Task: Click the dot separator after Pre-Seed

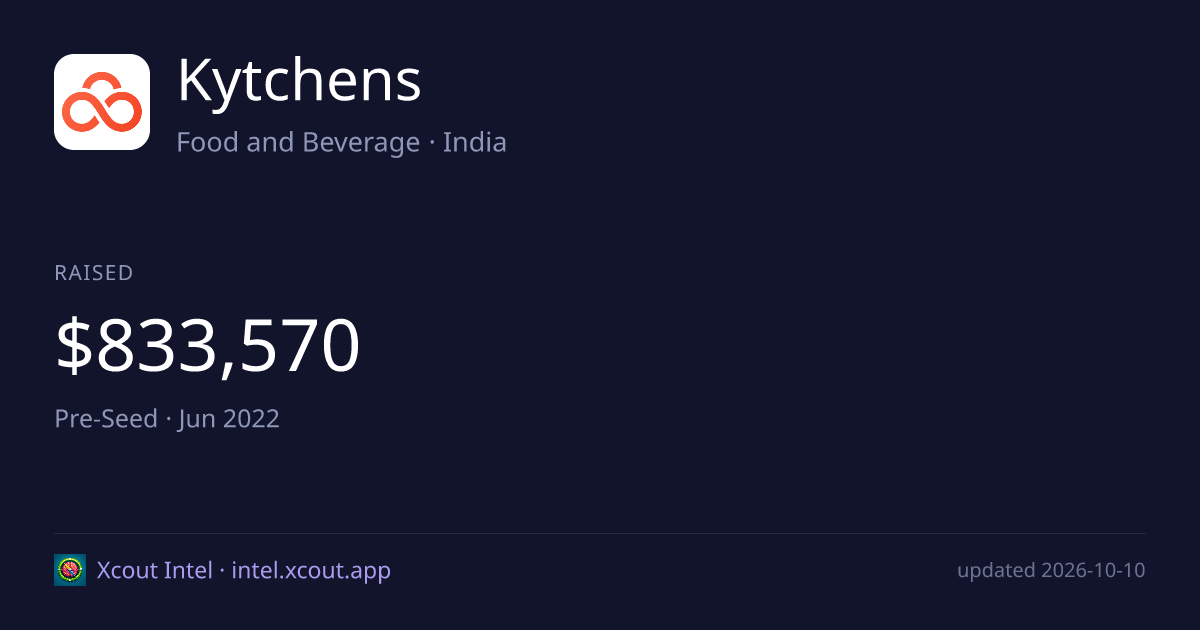Action: (x=168, y=419)
